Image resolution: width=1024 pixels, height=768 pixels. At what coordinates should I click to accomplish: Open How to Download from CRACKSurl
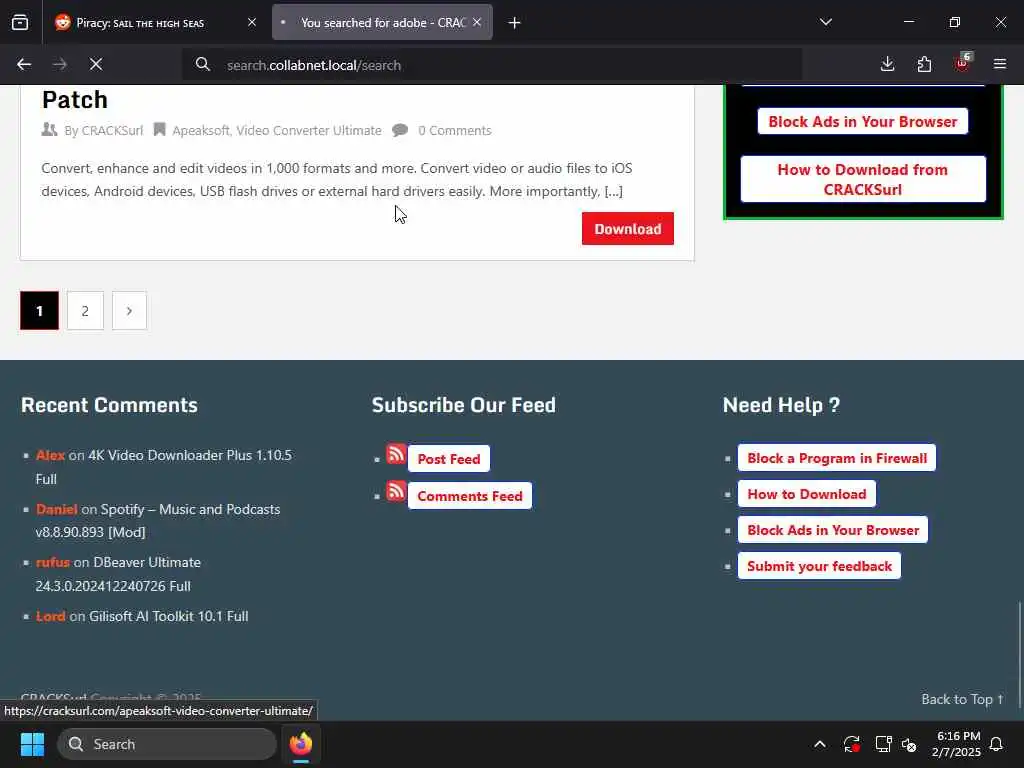tap(863, 179)
